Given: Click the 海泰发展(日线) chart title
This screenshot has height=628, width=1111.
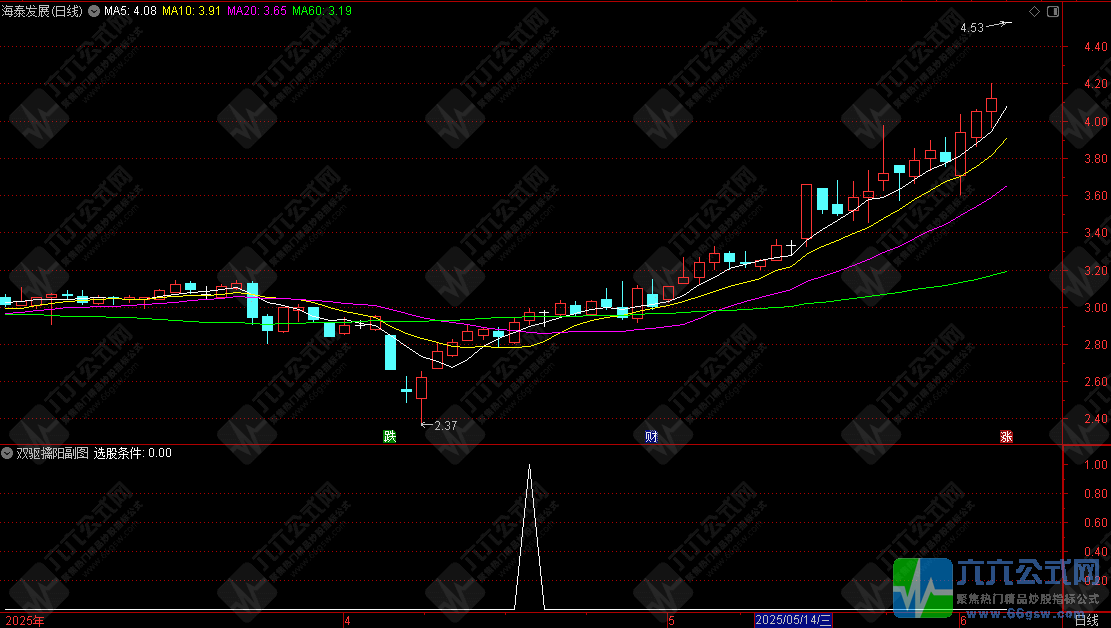Looking at the screenshot, I should pos(42,11).
